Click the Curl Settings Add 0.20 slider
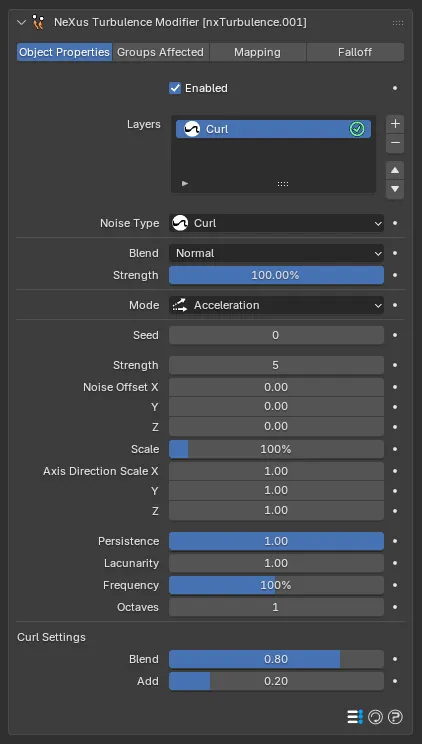 pos(276,681)
